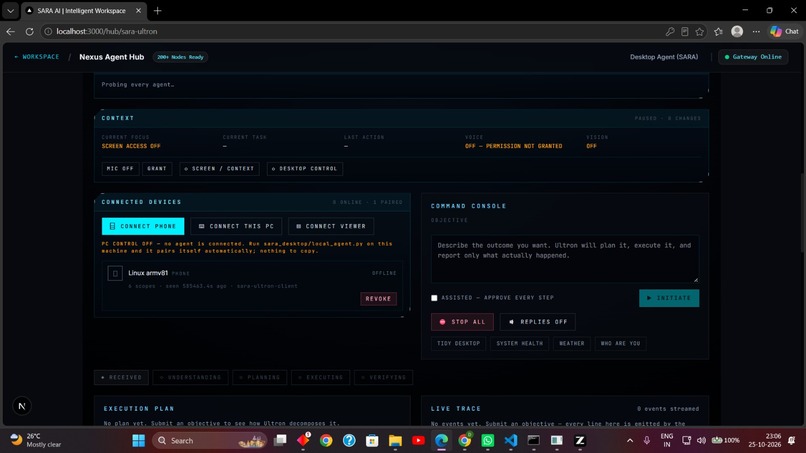Click the Understanding stage tab
This screenshot has height=453, width=806.
tap(190, 377)
